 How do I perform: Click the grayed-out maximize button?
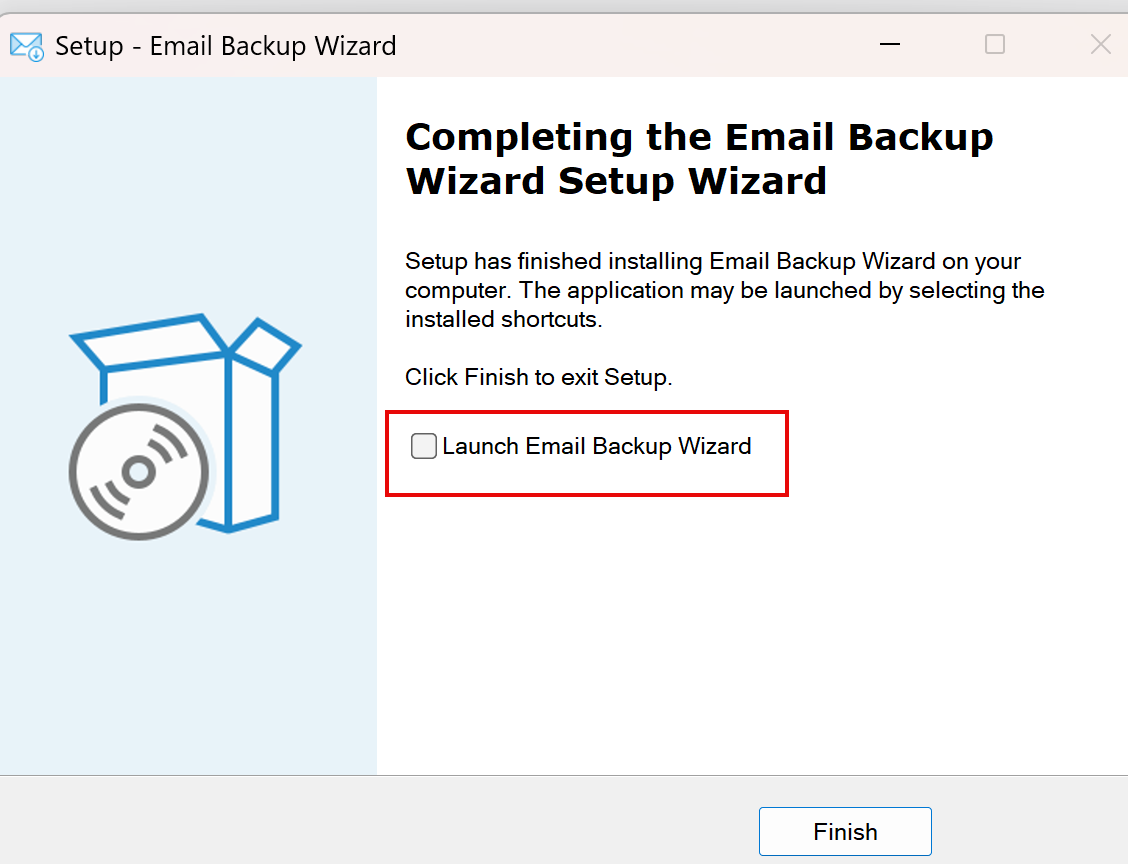(x=995, y=45)
